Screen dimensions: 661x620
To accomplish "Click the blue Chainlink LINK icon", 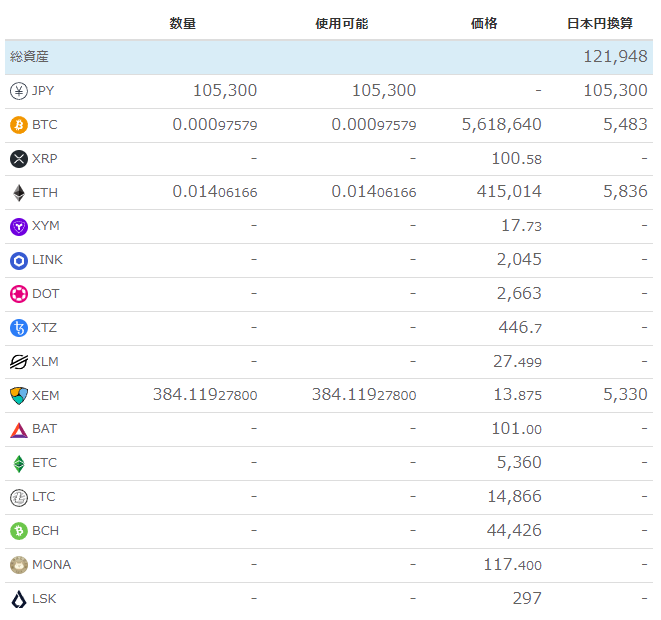I will point(19,261).
